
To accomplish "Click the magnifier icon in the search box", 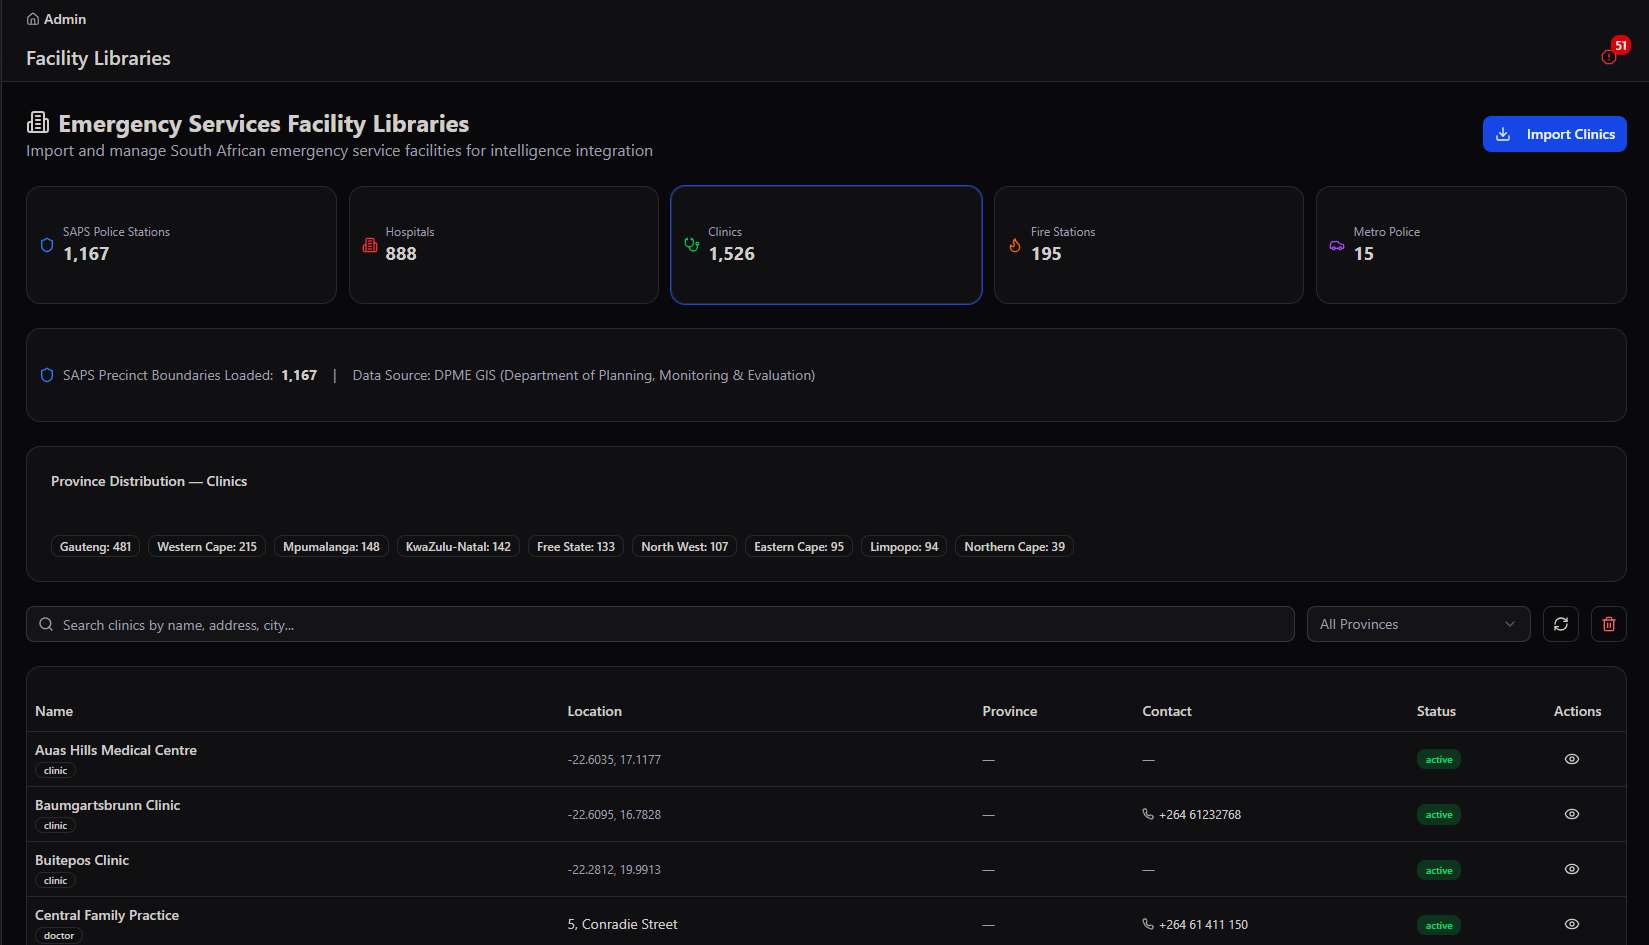I will [46, 624].
